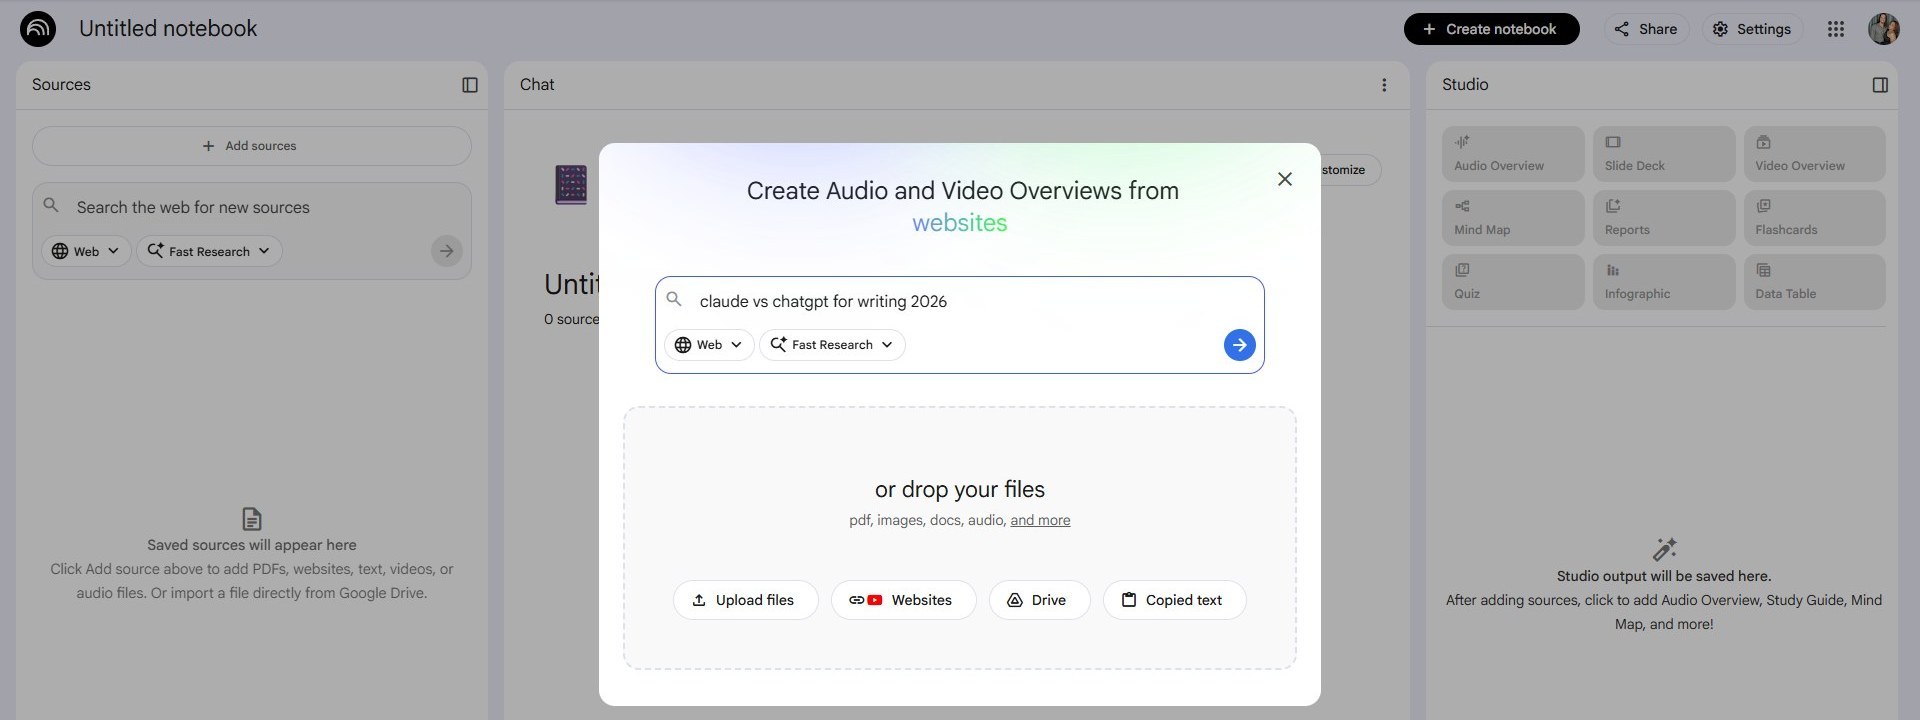Expand Fast Research dropdown in dialog
This screenshot has width=1920, height=720.
click(832, 345)
